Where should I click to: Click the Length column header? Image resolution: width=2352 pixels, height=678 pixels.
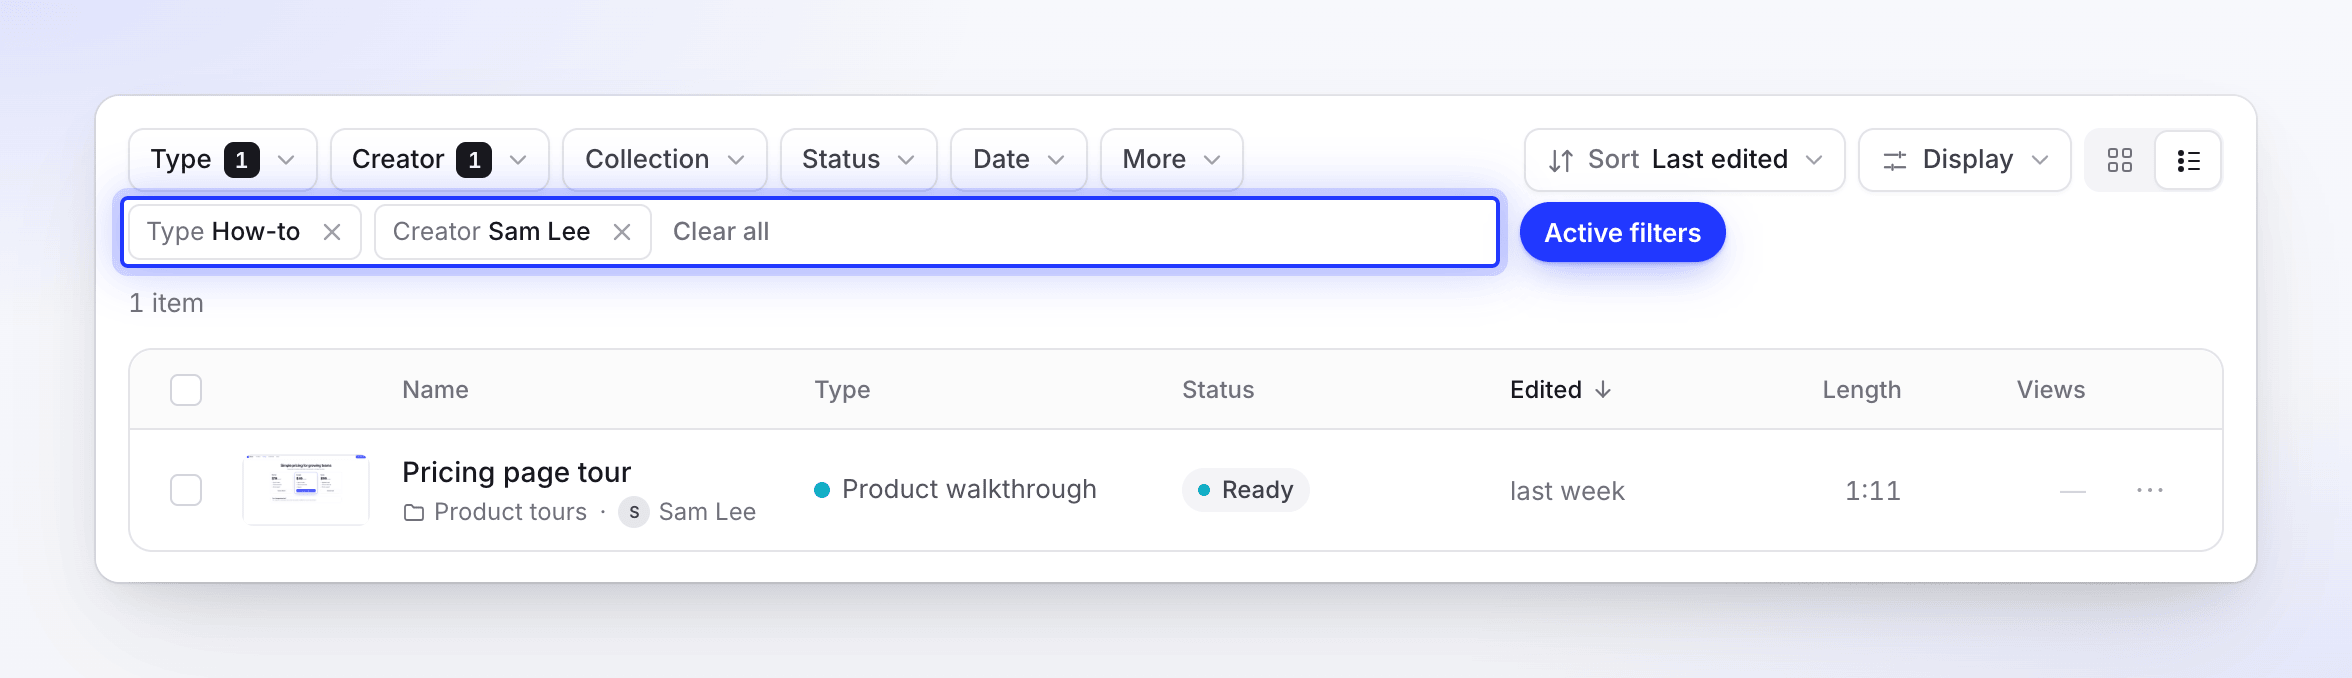click(1862, 390)
